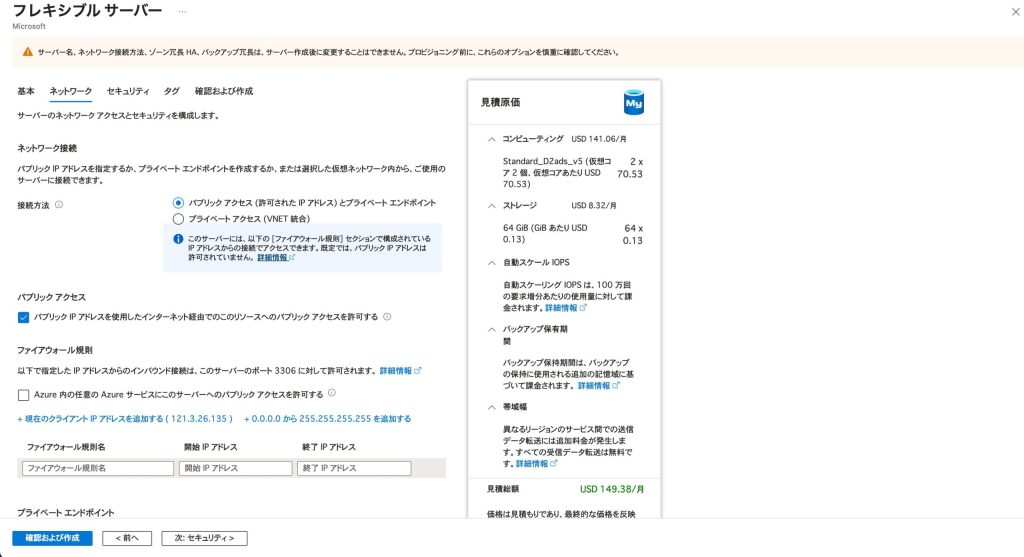Screen dimensions: 1024x557
Task: Click info icon beside public access checkbox
Action: tap(387, 317)
